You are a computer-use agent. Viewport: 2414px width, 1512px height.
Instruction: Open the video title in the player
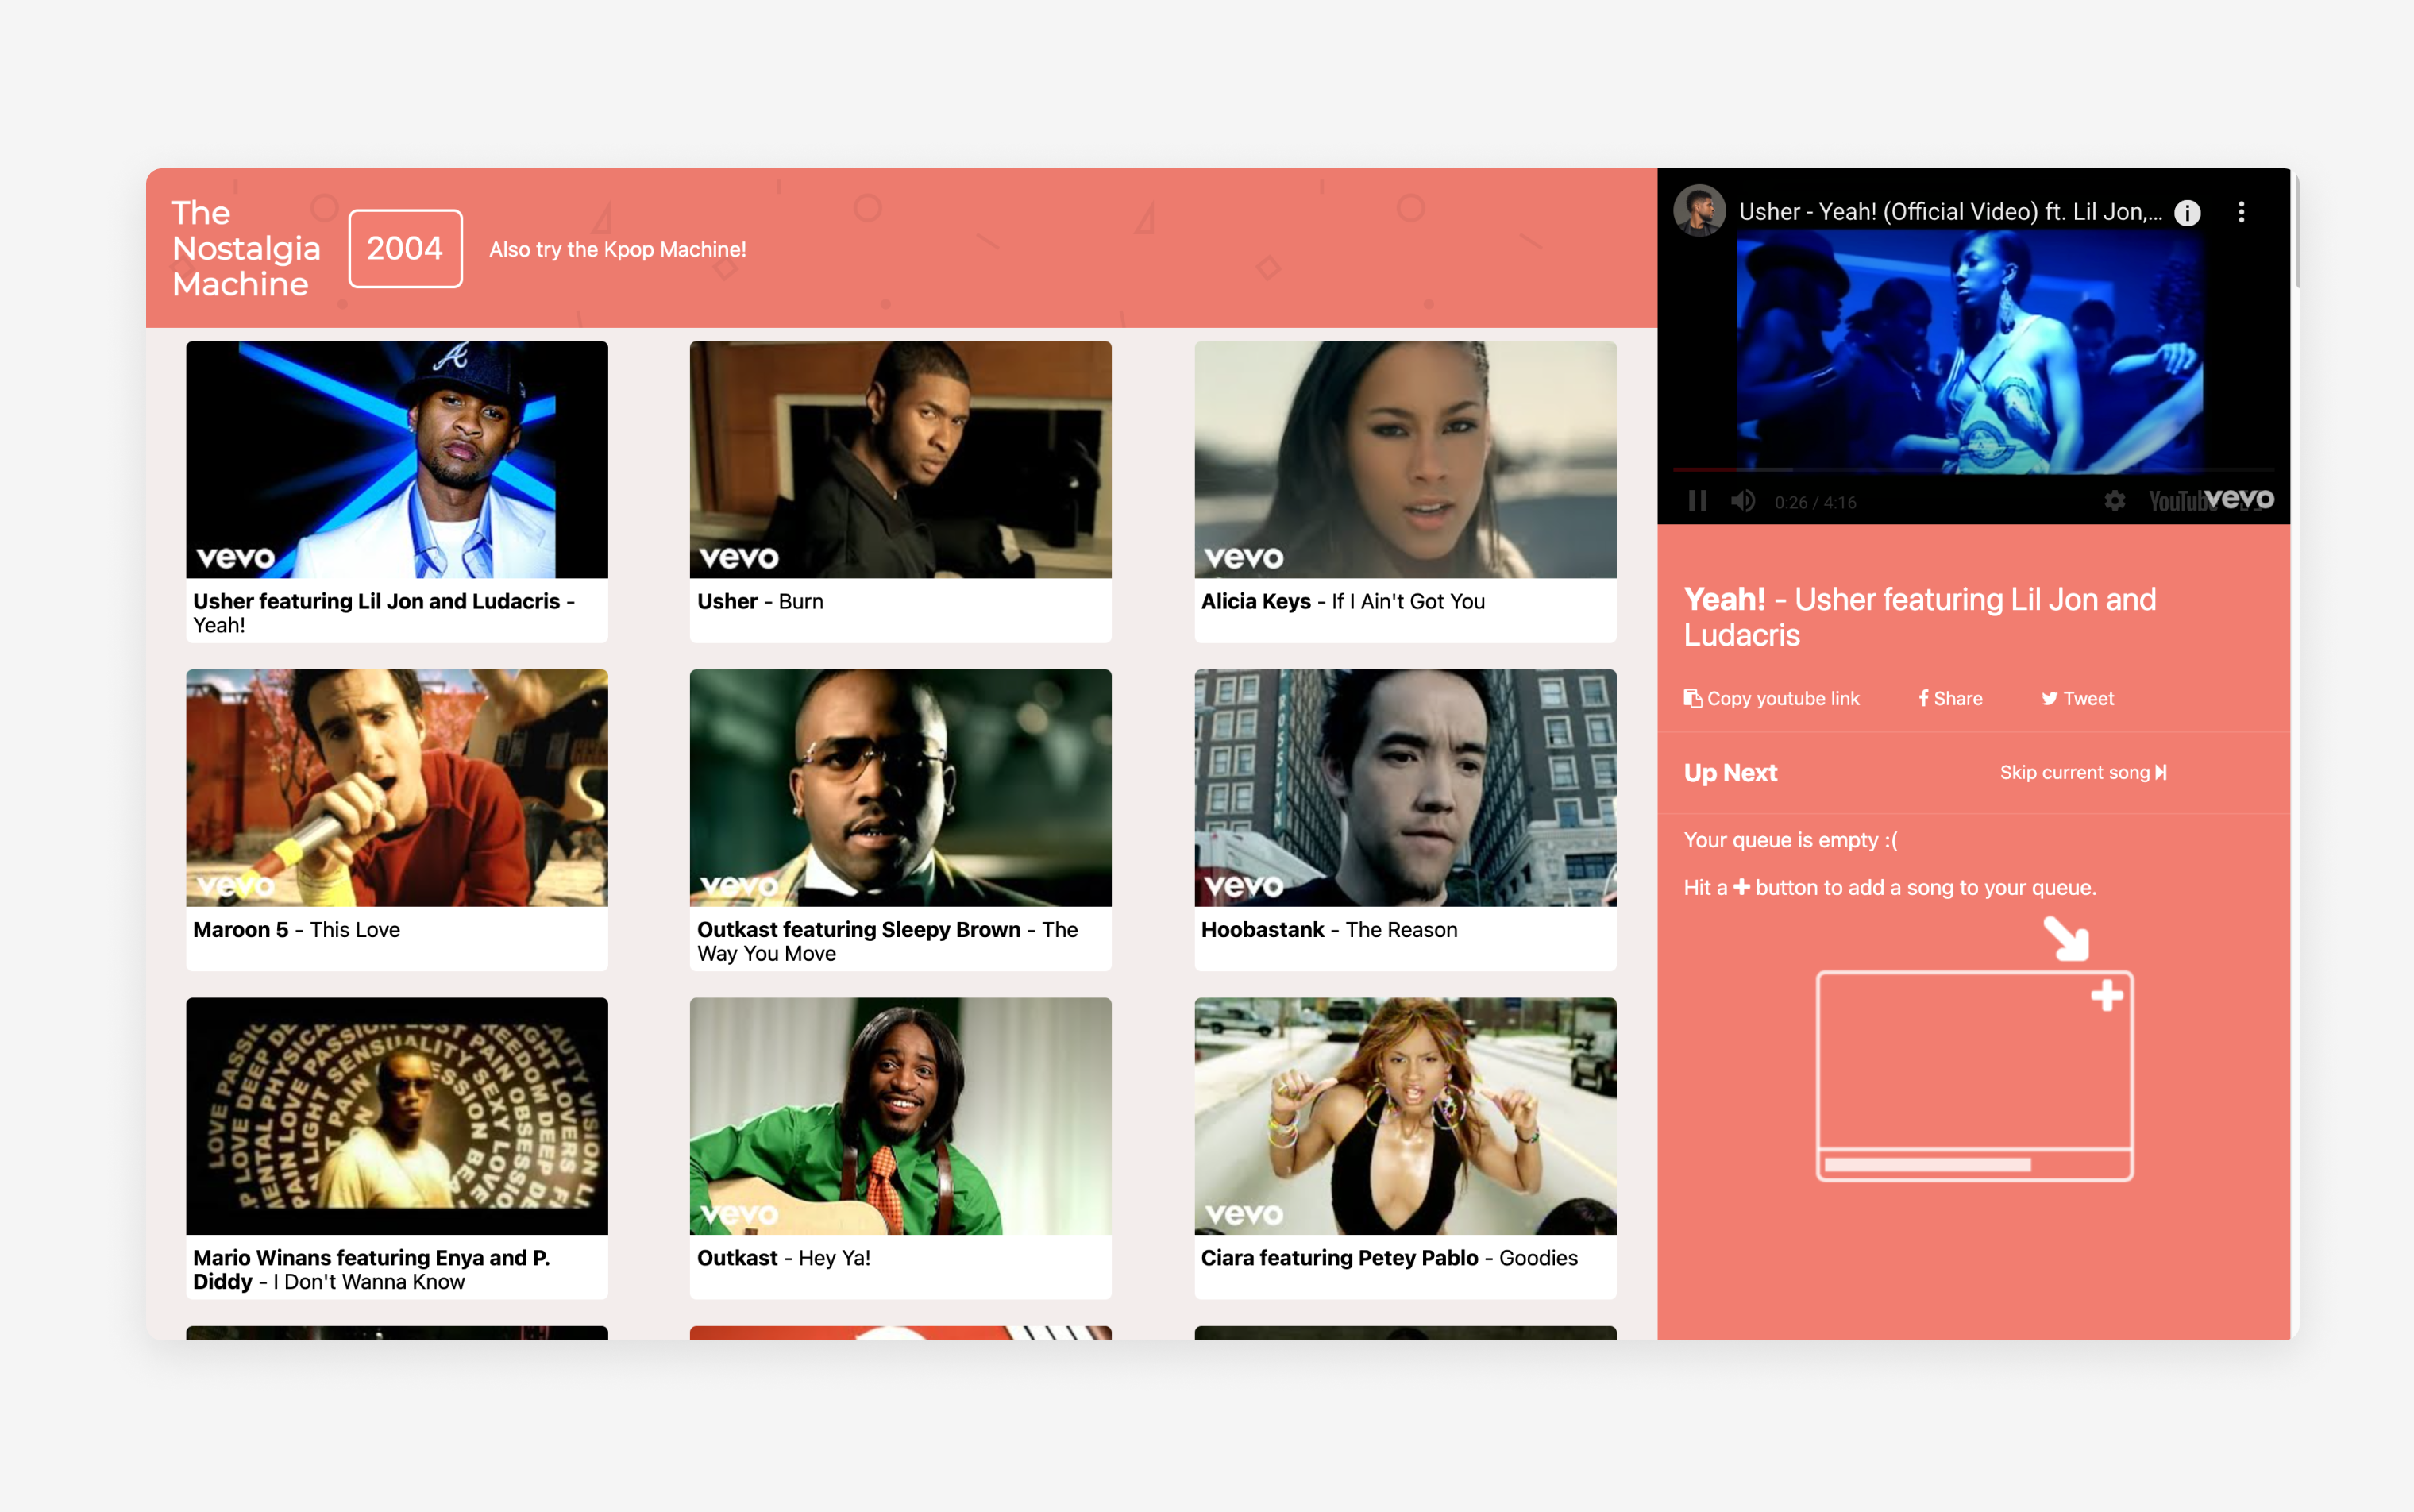click(x=1949, y=212)
